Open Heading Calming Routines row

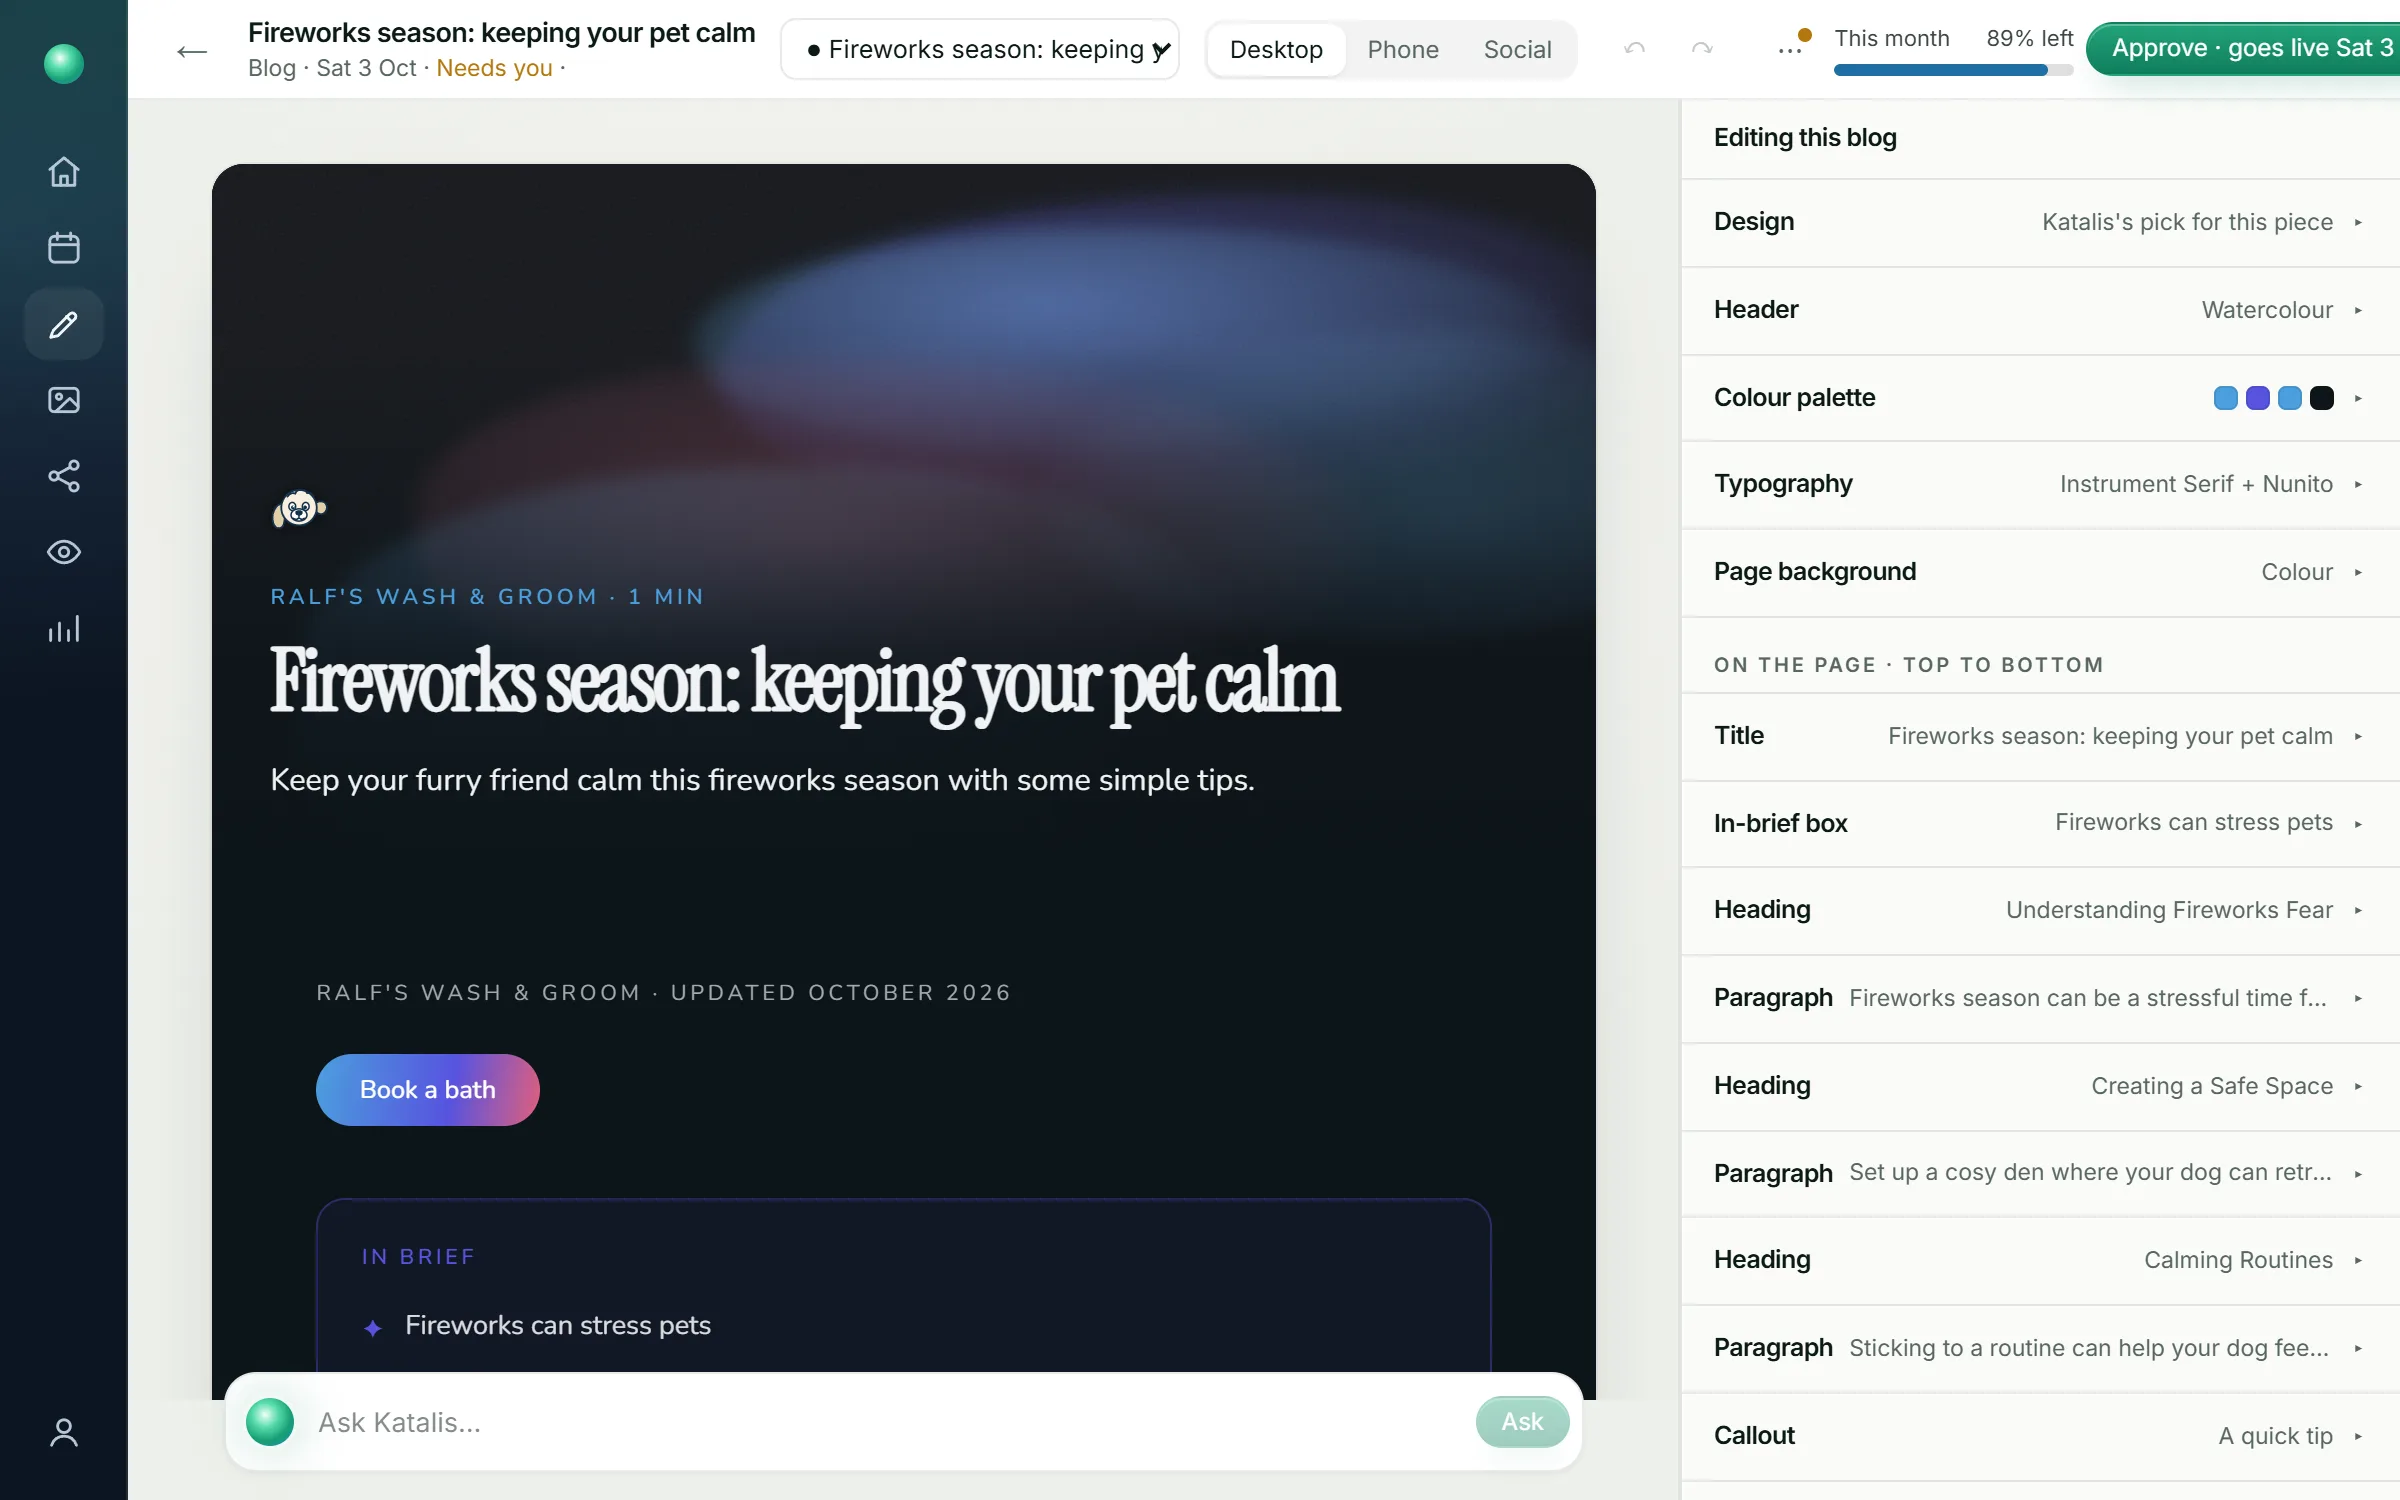click(x=2040, y=1260)
